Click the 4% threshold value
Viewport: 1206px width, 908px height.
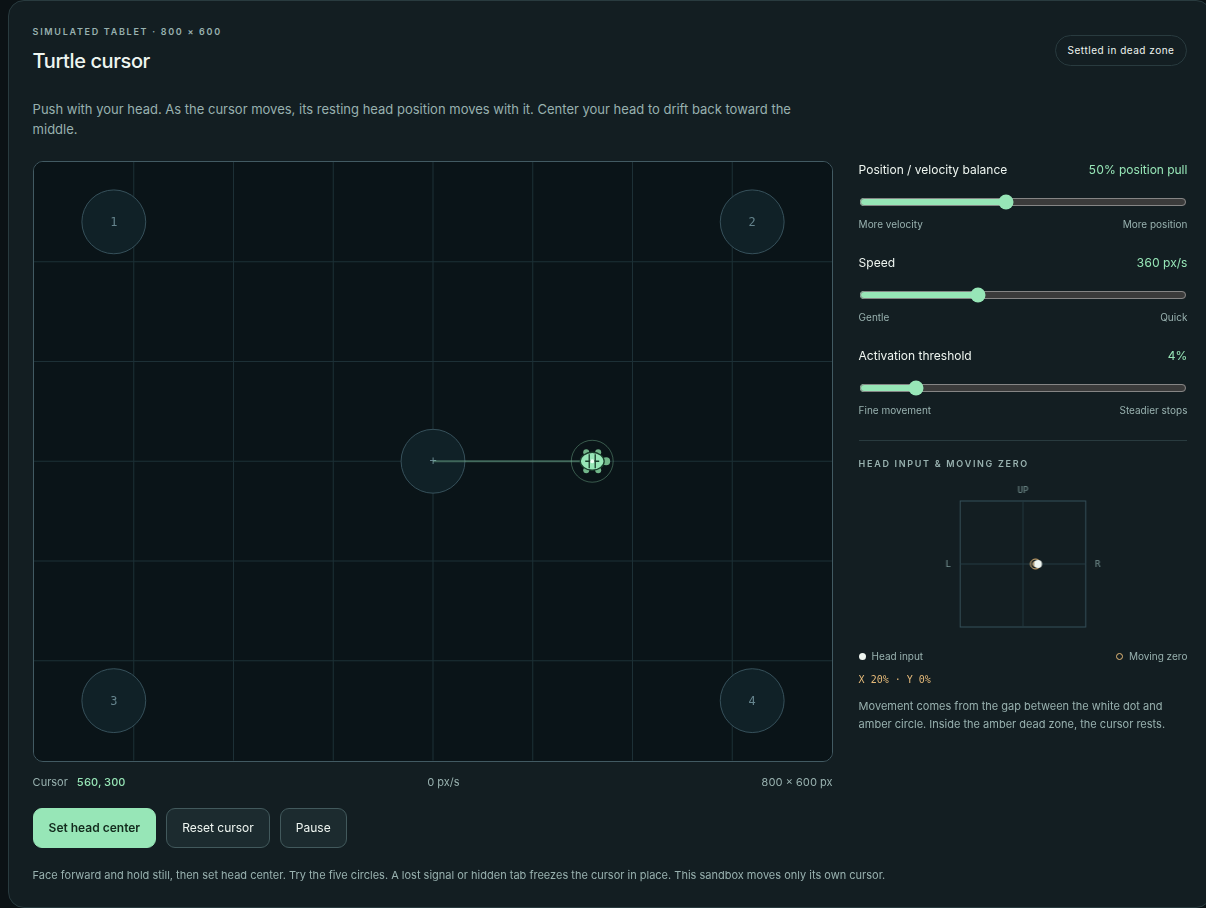coord(1177,356)
